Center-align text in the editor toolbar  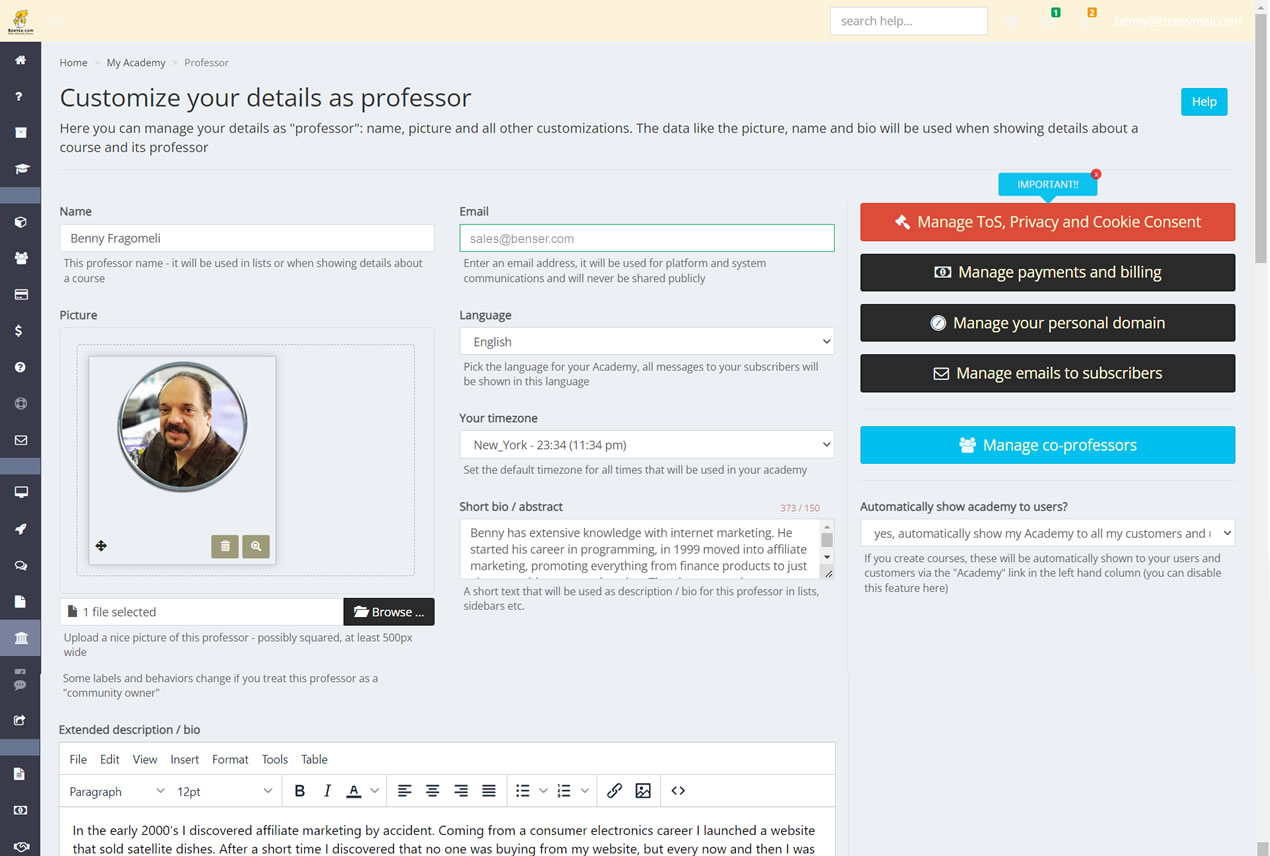432,791
